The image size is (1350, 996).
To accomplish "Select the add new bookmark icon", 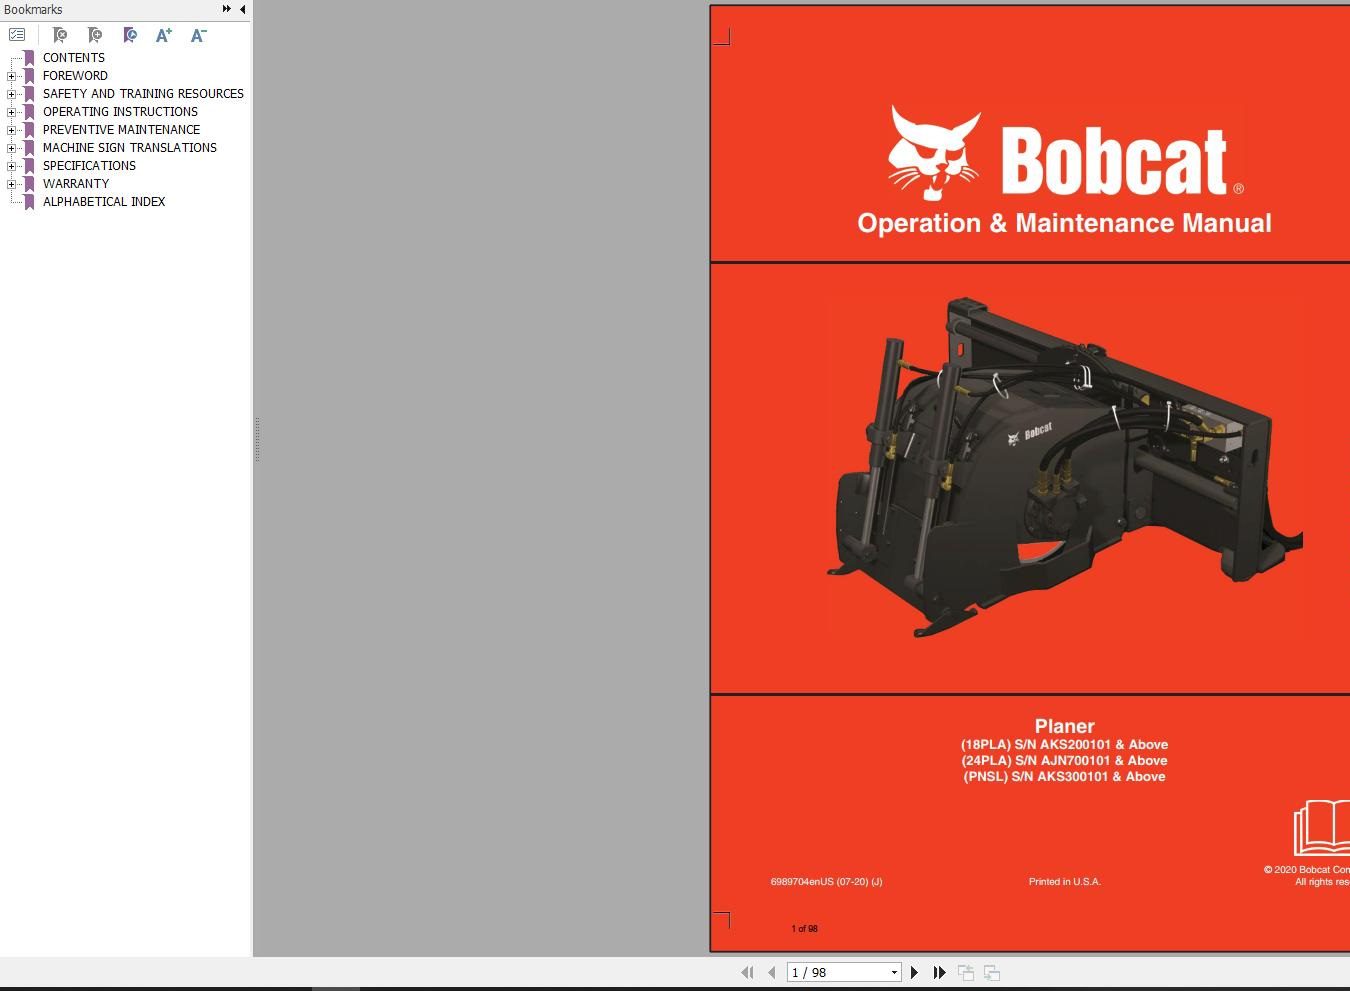I will 95,34.
